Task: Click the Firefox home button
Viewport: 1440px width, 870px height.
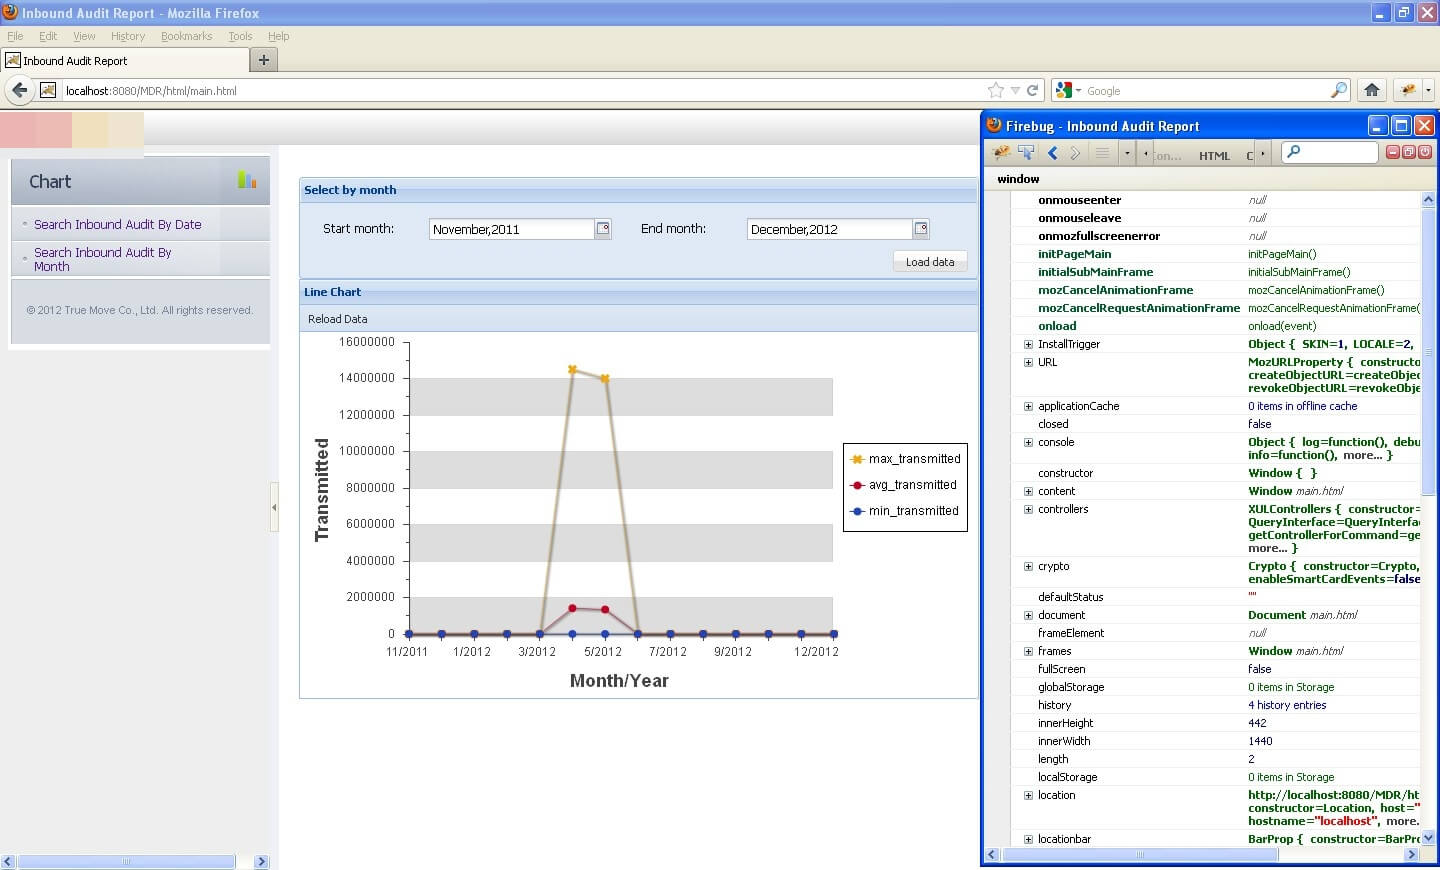Action: [1371, 89]
